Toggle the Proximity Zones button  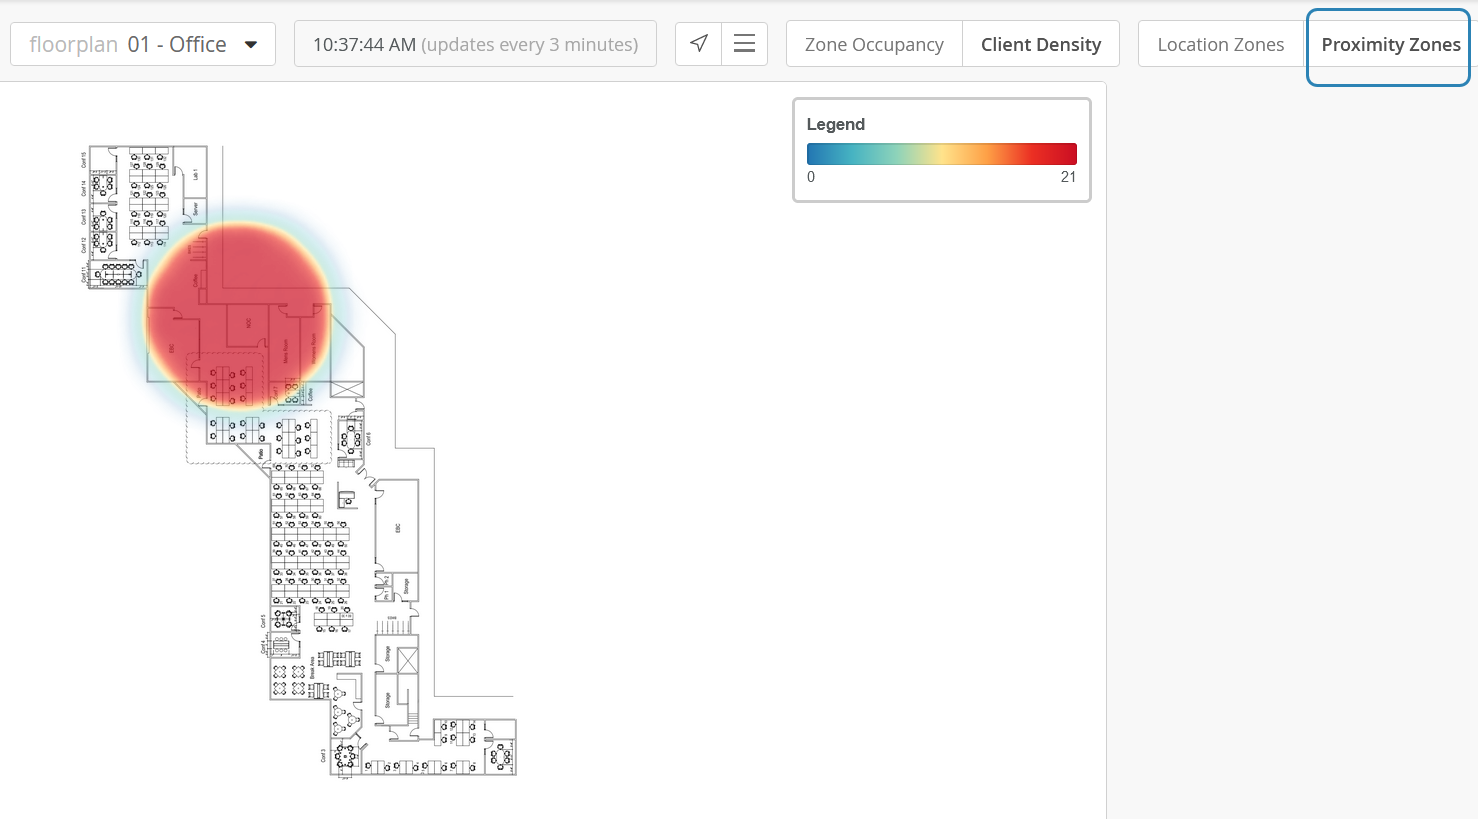[x=1389, y=45]
